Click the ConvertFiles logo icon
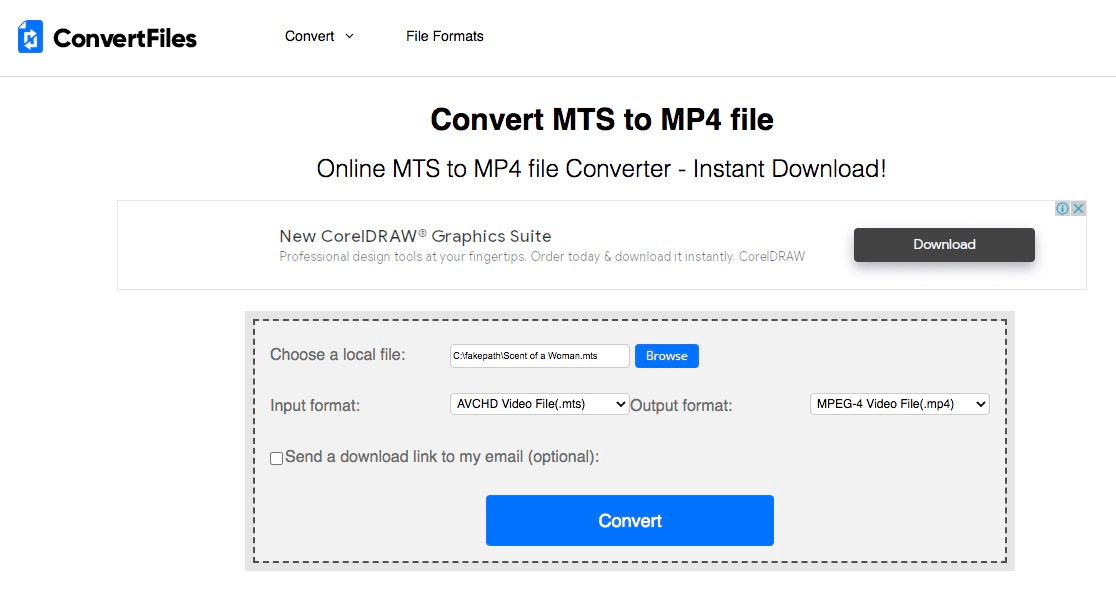Viewport: 1116px width, 590px height. pos(31,37)
